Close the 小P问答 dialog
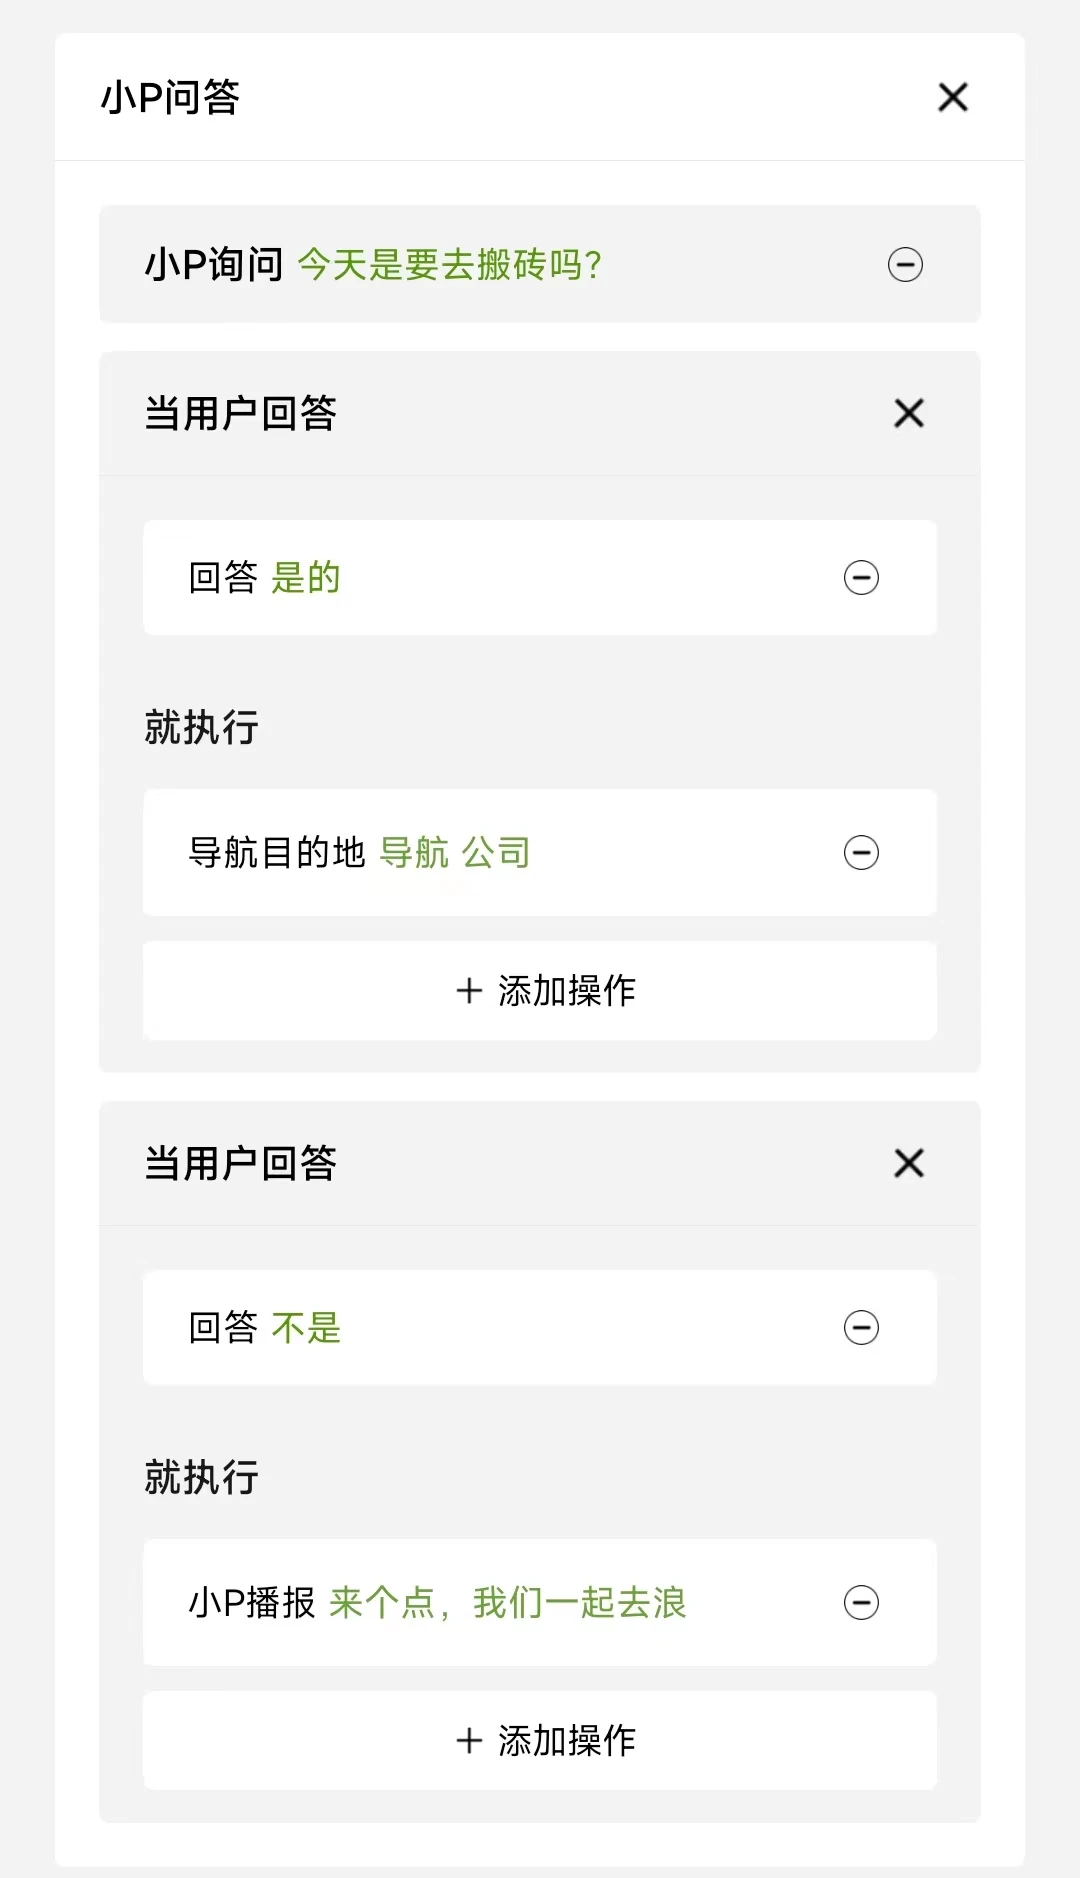The image size is (1080, 1878). pos(953,97)
